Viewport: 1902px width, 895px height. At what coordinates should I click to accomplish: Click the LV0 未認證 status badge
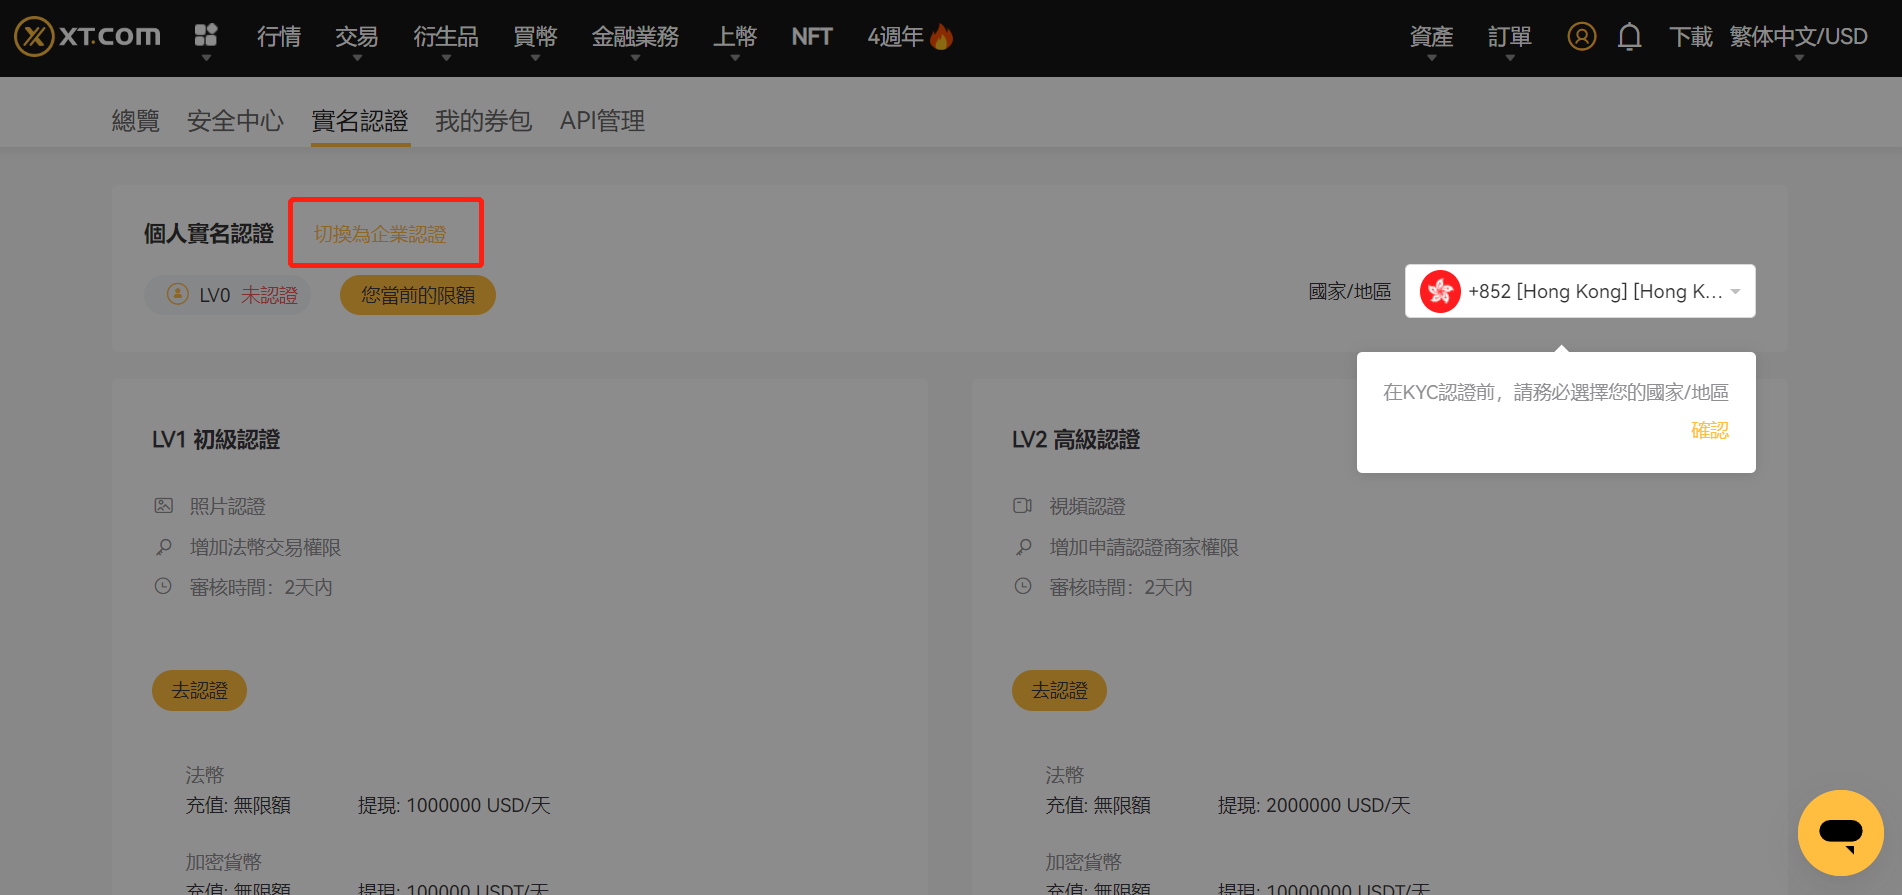pyautogui.click(x=228, y=295)
